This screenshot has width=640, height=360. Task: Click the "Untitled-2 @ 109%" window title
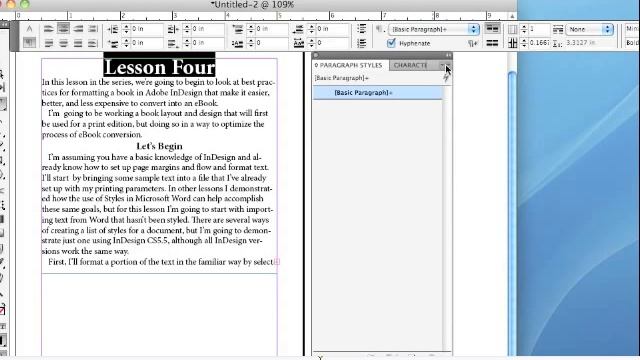click(x=253, y=5)
